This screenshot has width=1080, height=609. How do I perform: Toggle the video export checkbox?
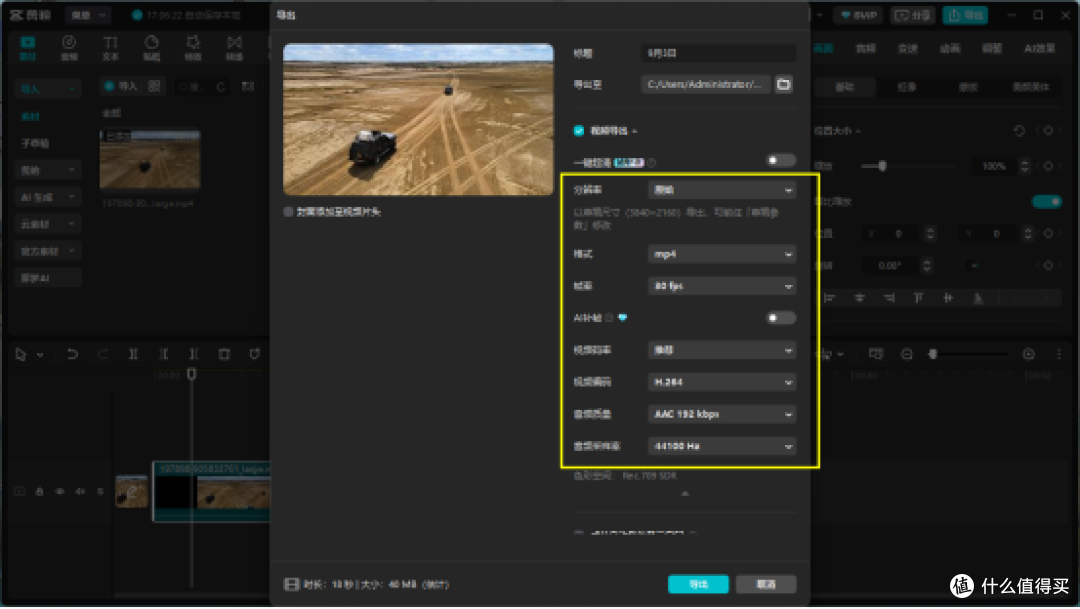pos(579,131)
